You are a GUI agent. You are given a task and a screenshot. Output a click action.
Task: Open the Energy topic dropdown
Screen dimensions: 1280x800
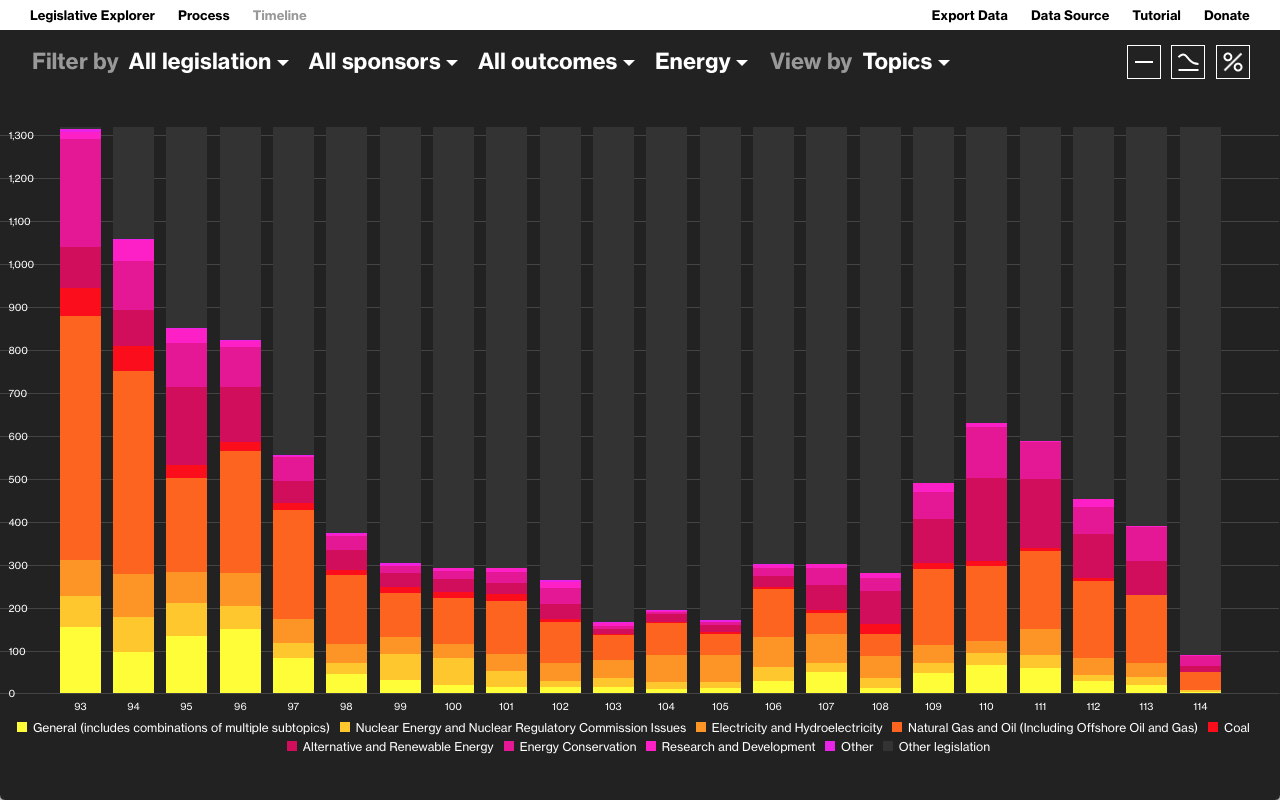(701, 61)
